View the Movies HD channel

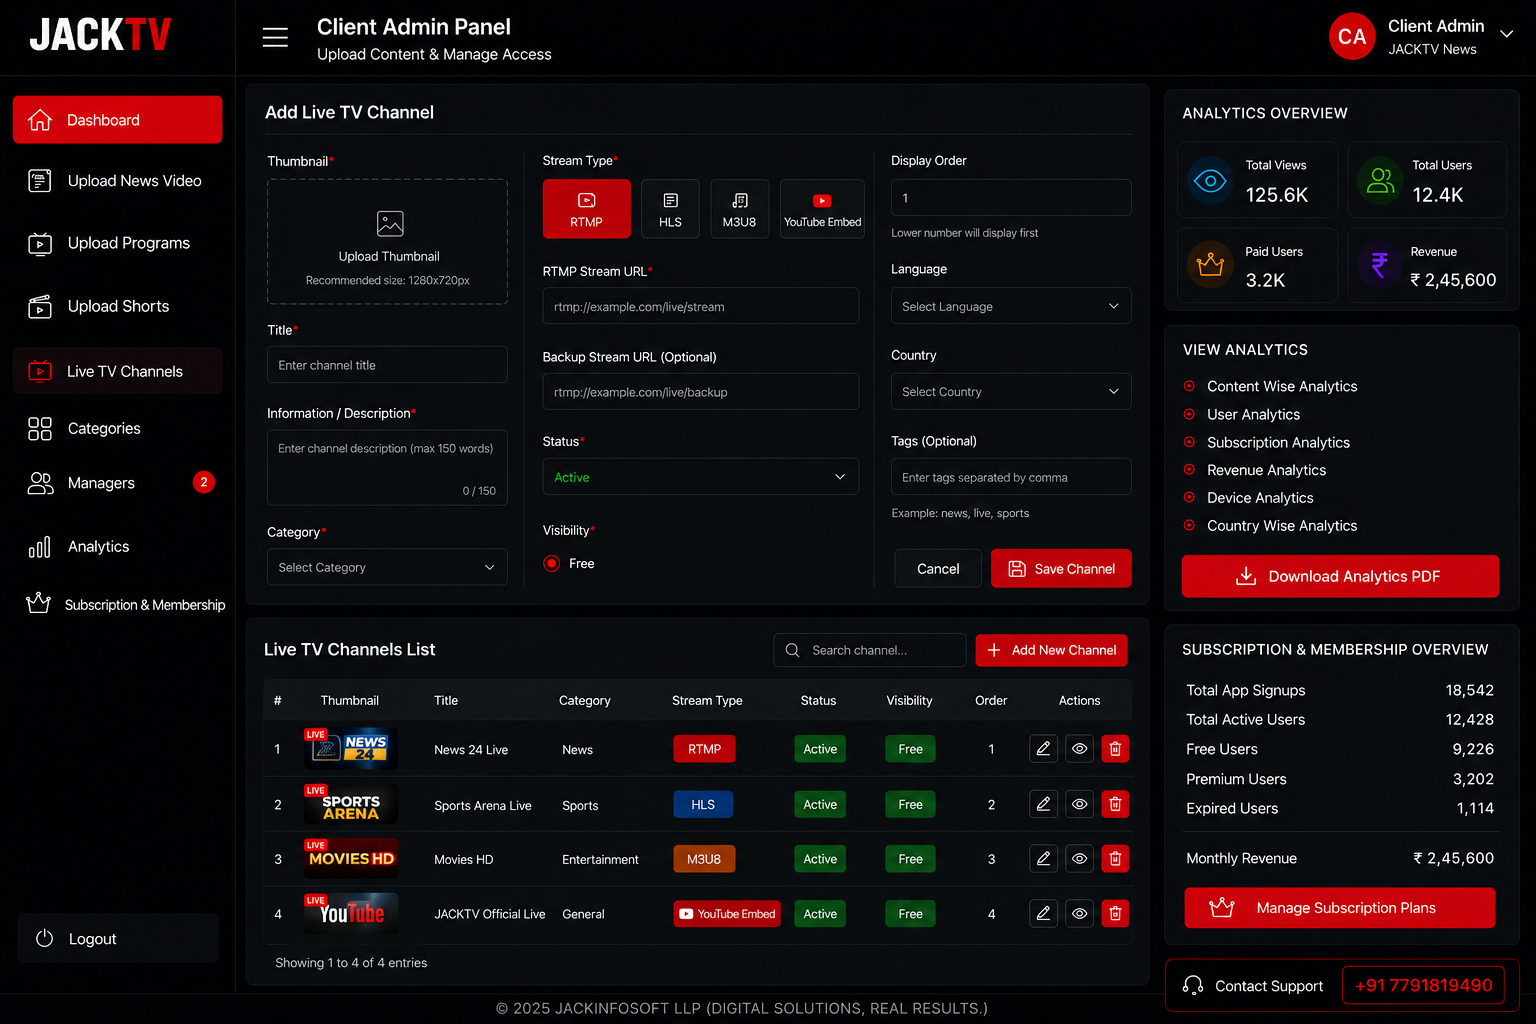[1079, 858]
